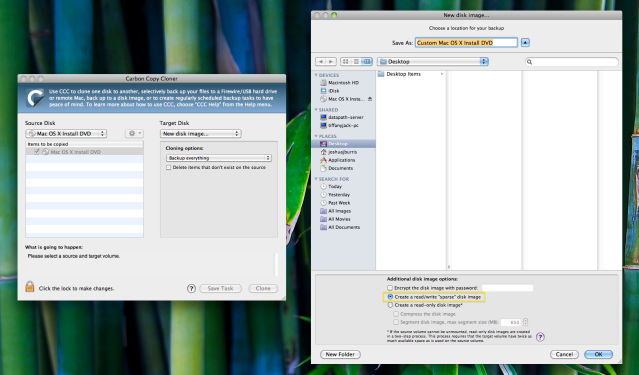Viewport: 639px width, 375px height.
Task: Click the Save As filename field
Action: [466, 43]
